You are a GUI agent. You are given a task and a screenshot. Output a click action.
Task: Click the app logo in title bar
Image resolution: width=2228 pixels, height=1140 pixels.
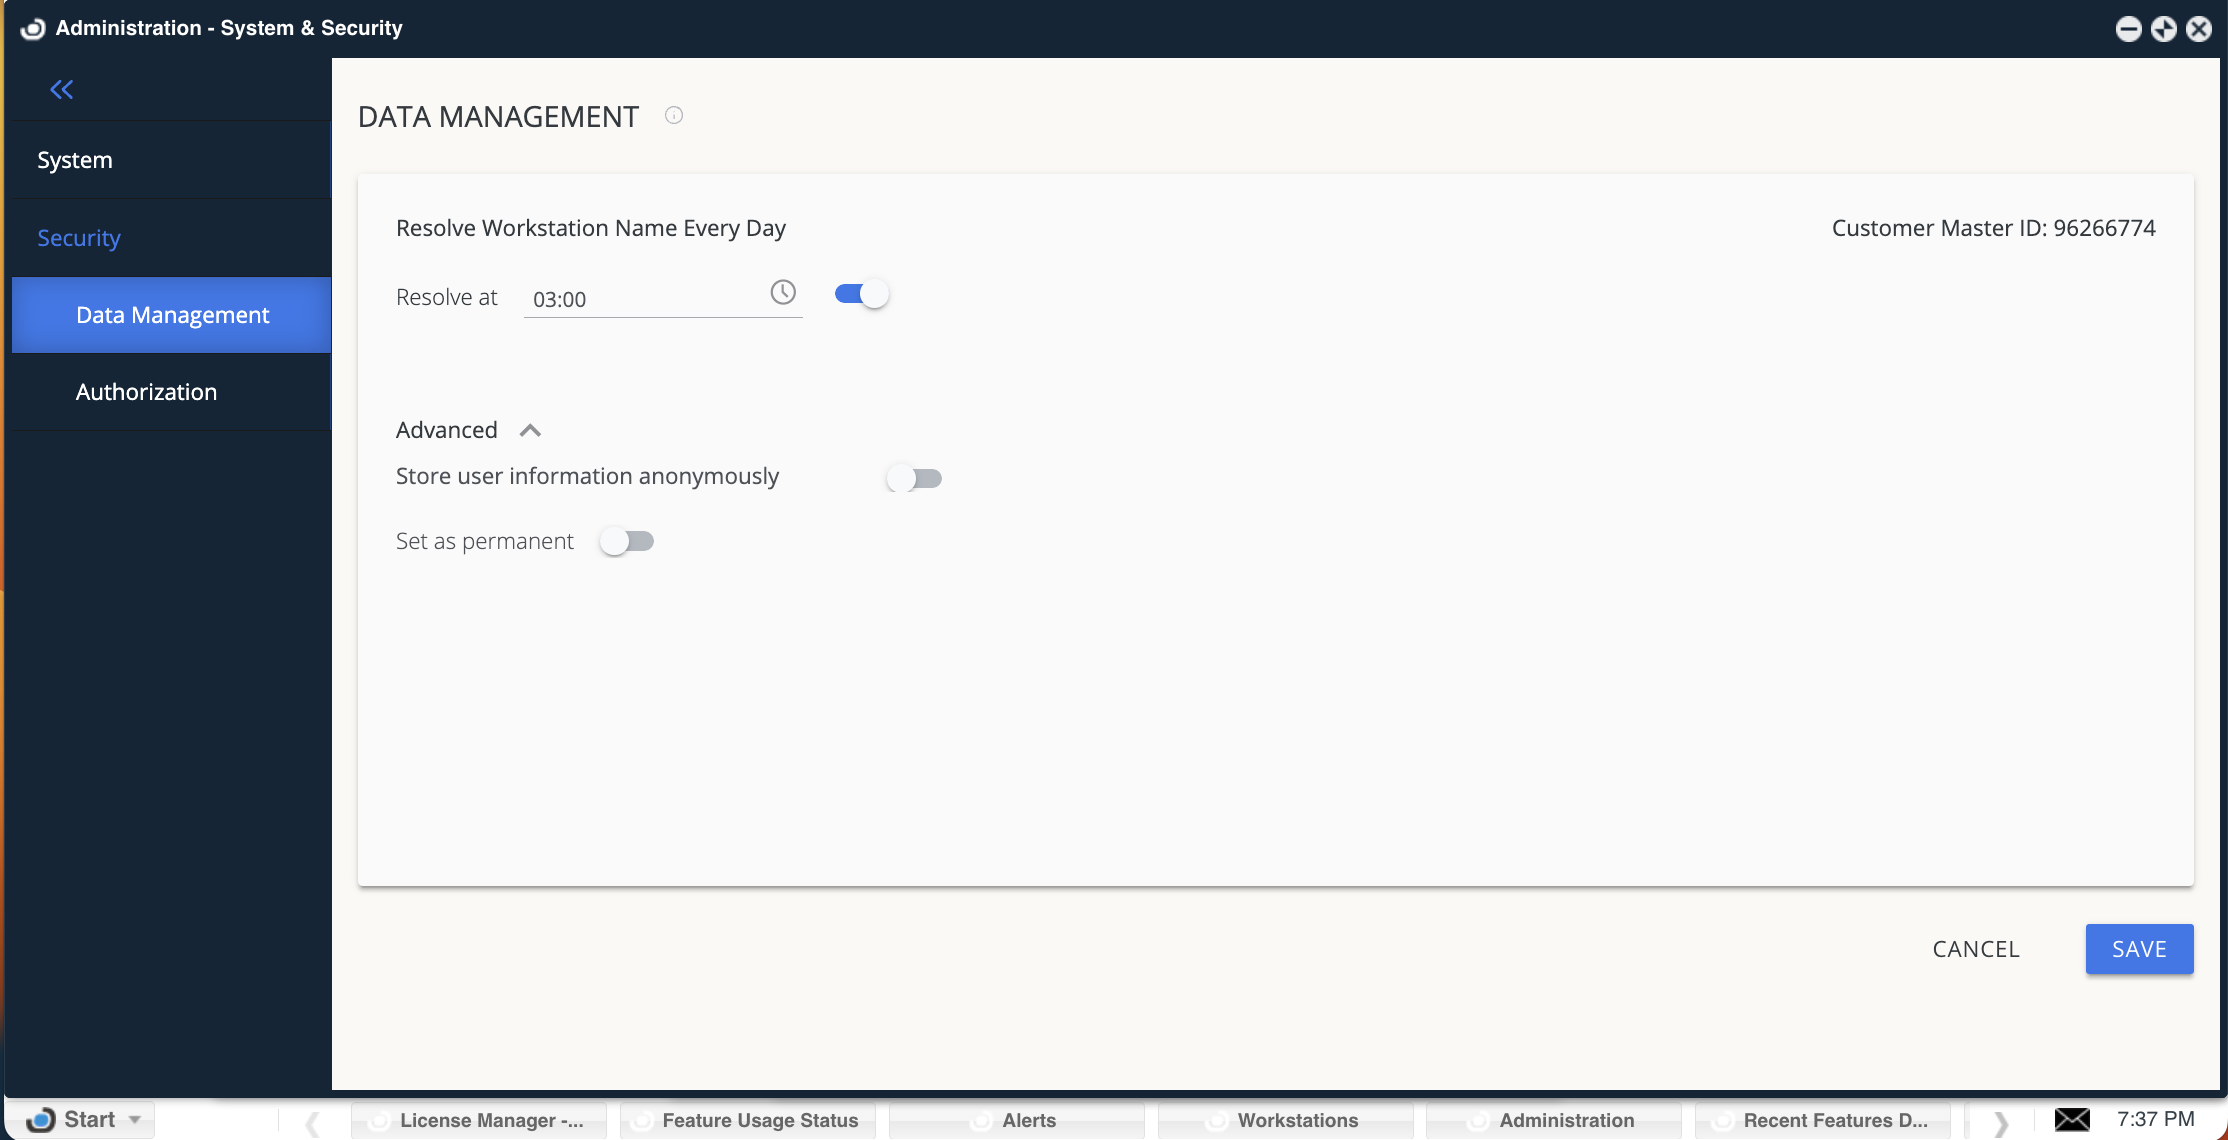[33, 28]
